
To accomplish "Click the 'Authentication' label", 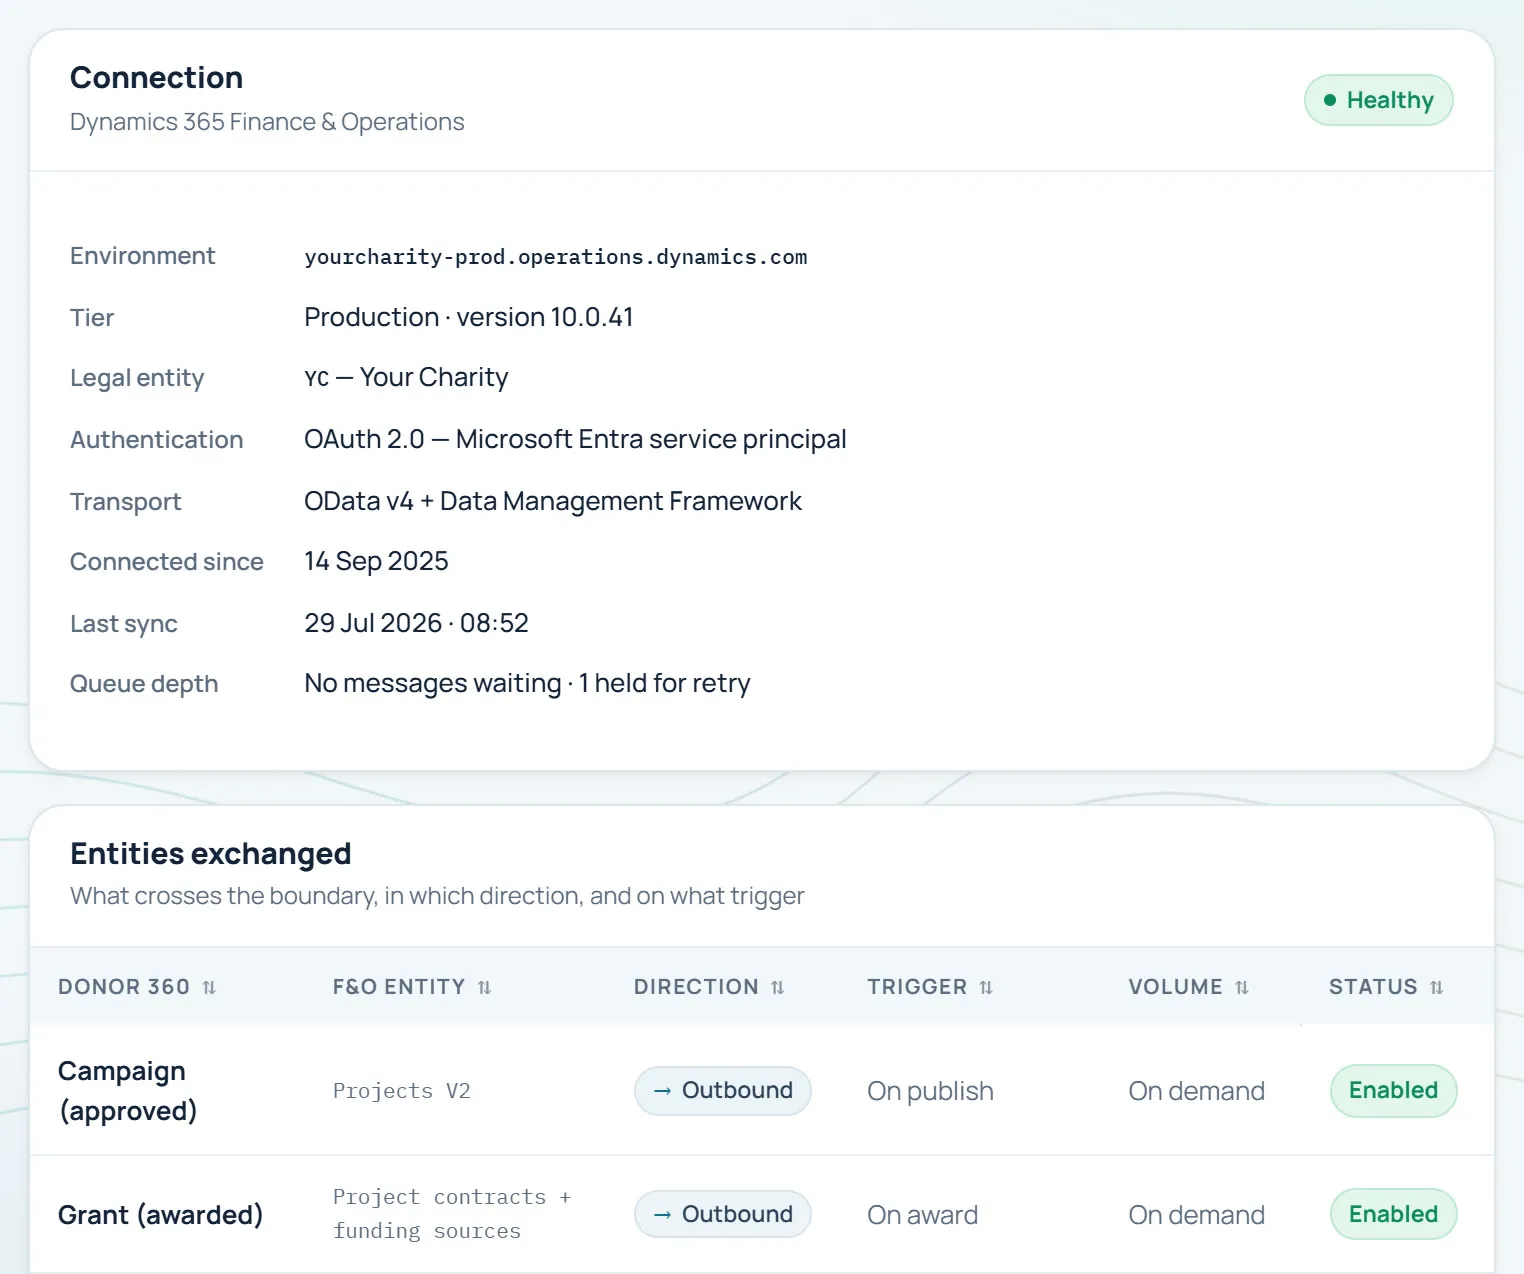I will click(156, 440).
